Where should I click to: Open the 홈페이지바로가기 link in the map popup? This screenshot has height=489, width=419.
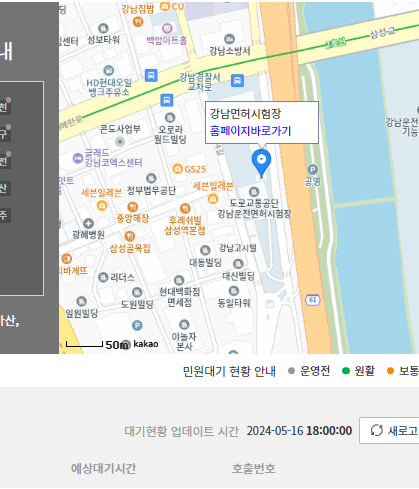[x=250, y=131]
